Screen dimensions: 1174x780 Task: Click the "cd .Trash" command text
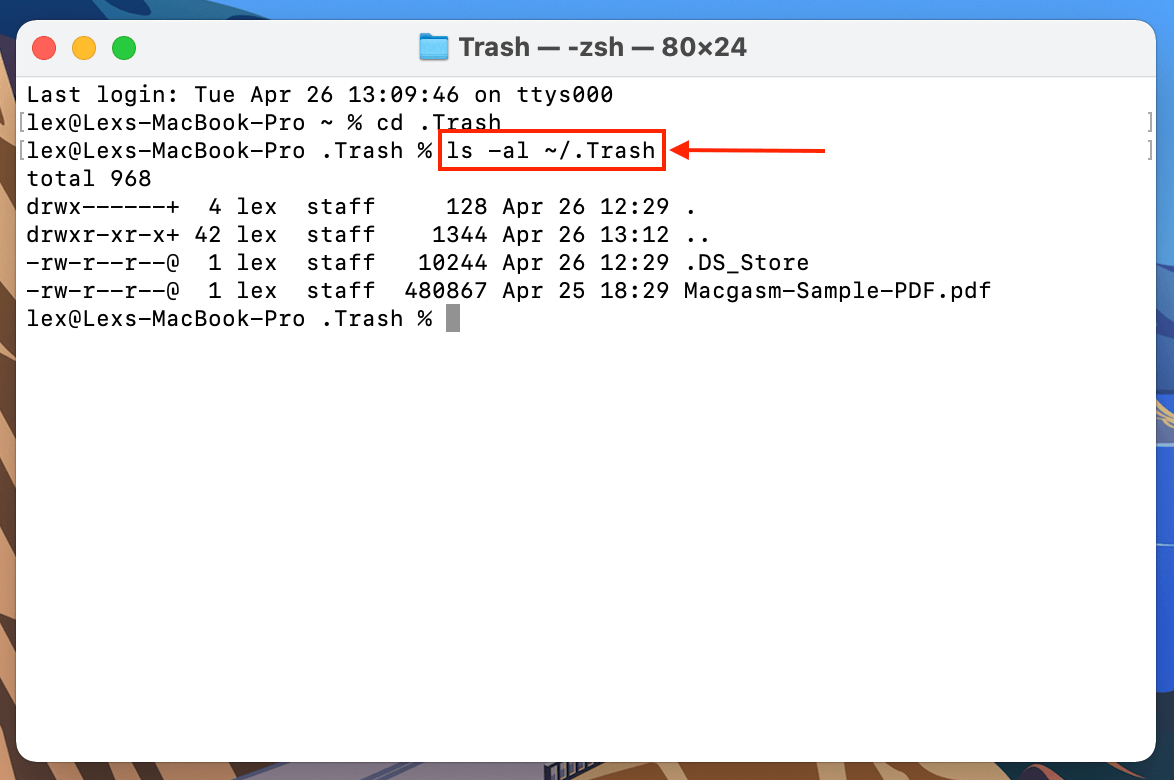(x=438, y=123)
